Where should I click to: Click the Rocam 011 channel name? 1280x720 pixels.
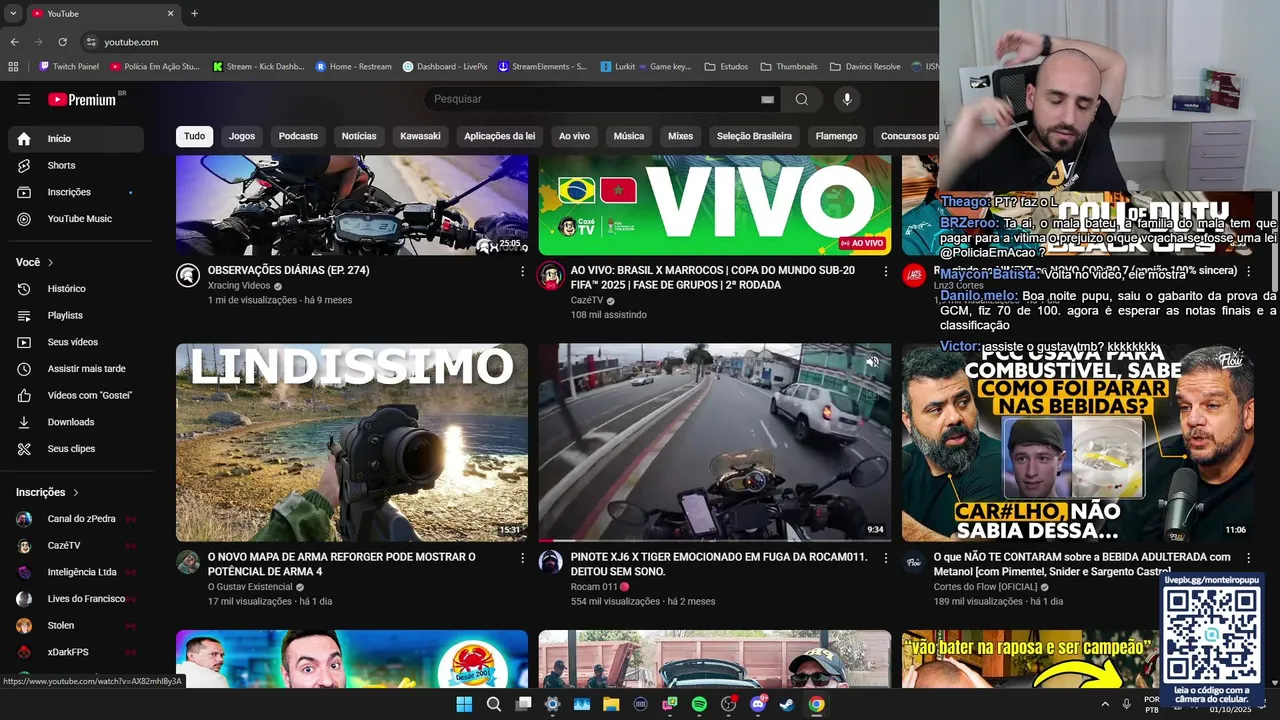[594, 586]
